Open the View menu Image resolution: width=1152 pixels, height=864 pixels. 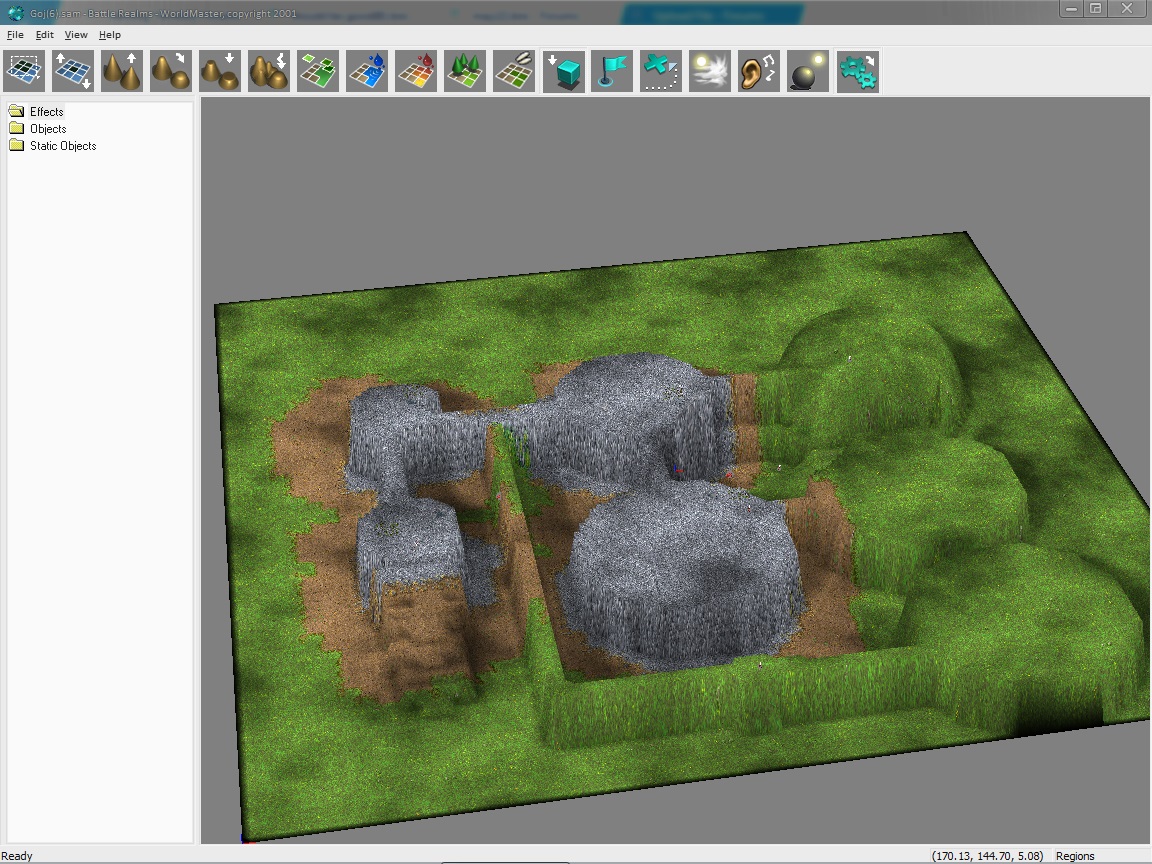click(76, 35)
